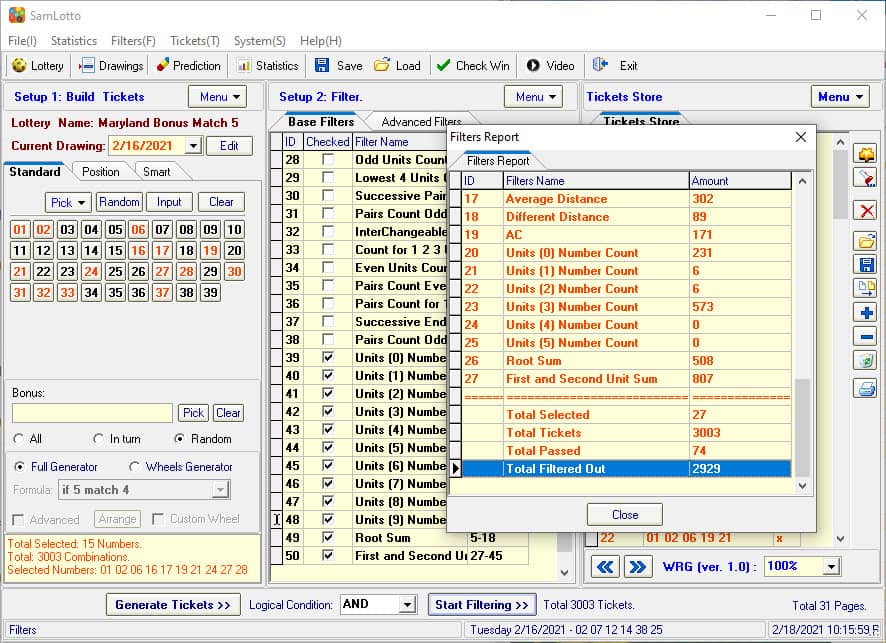Screen dimensions: 886x643
Task: Go to previous page with double-left arrow
Action: pyautogui.click(x=605, y=567)
